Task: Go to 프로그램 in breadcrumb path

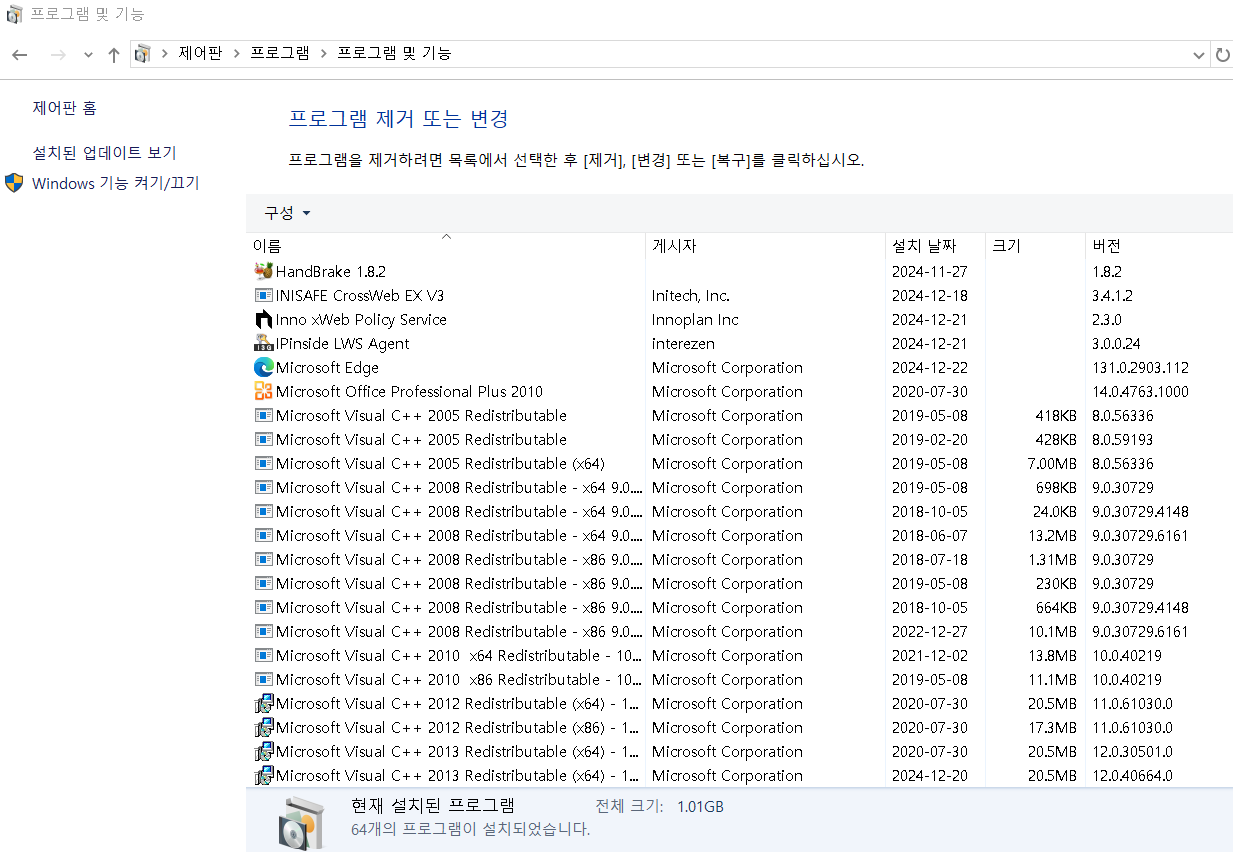Action: point(280,54)
